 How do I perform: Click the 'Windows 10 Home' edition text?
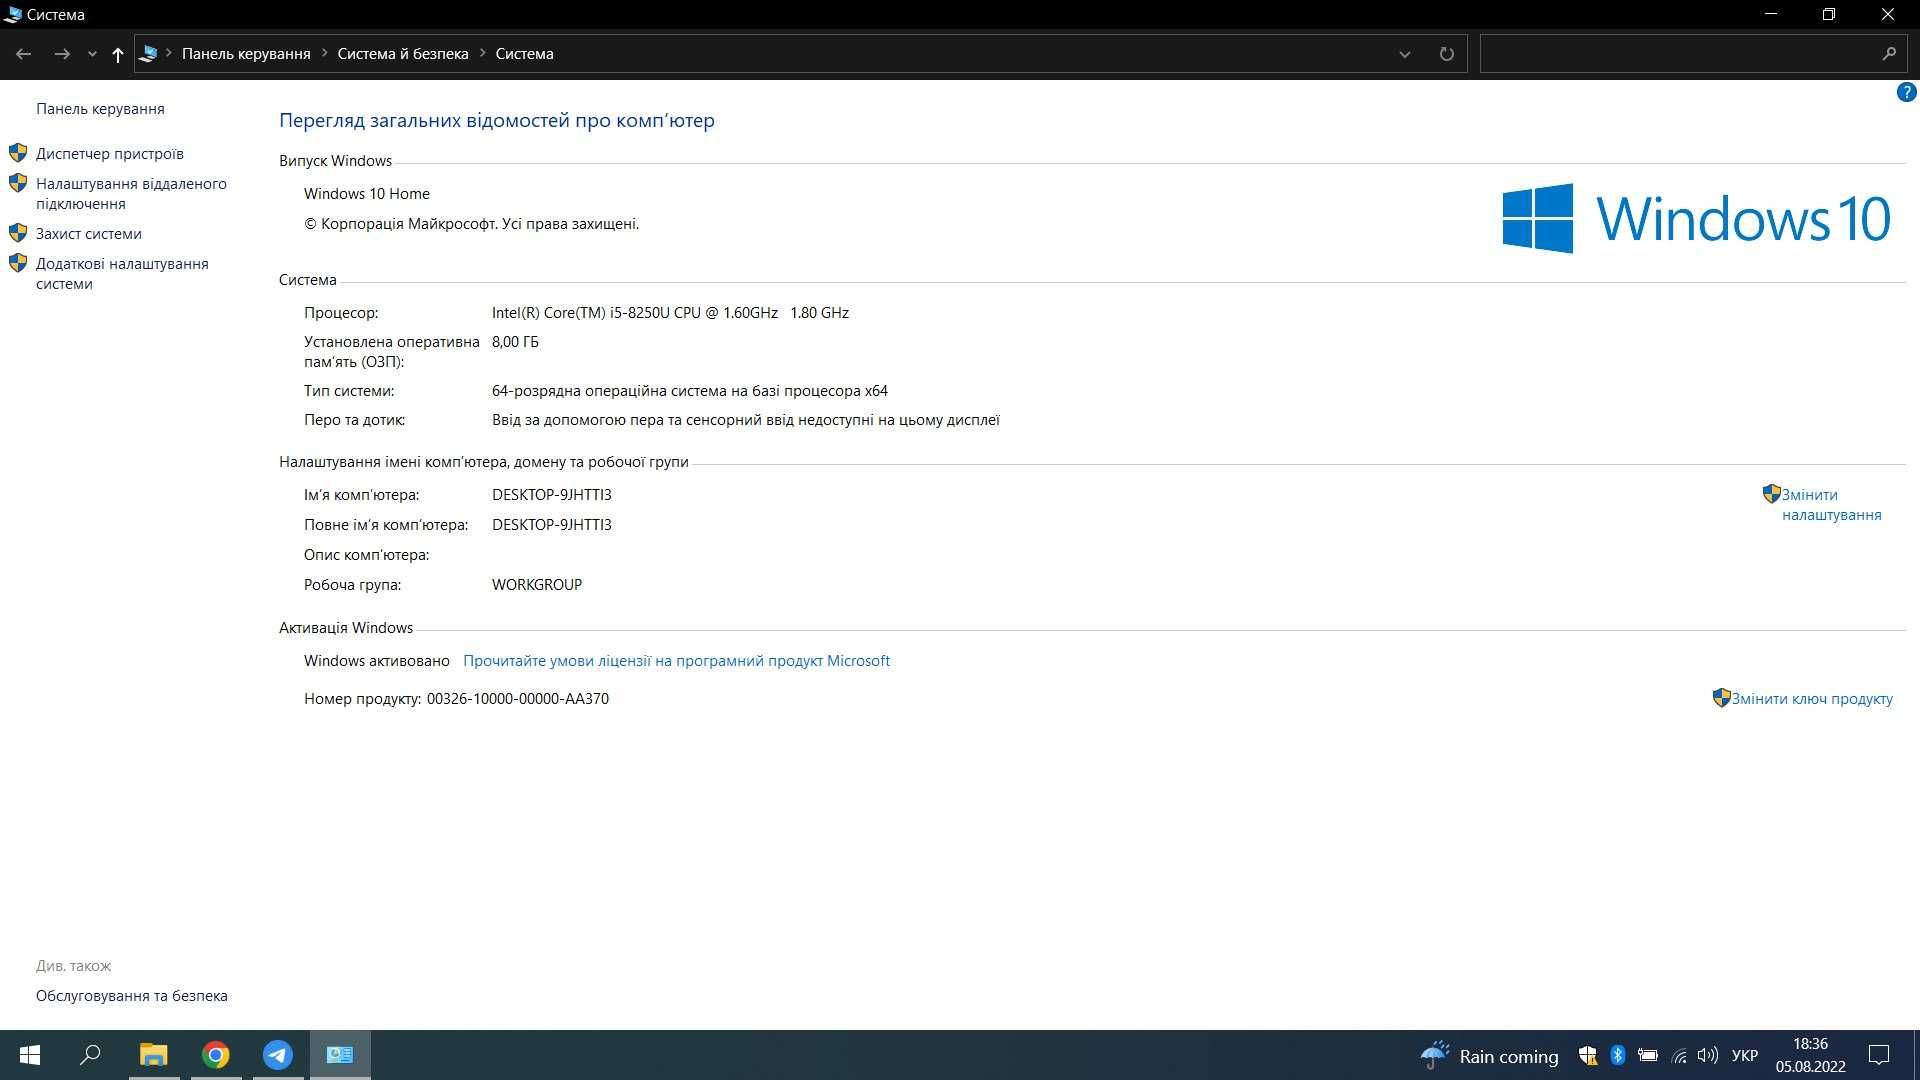(x=367, y=194)
